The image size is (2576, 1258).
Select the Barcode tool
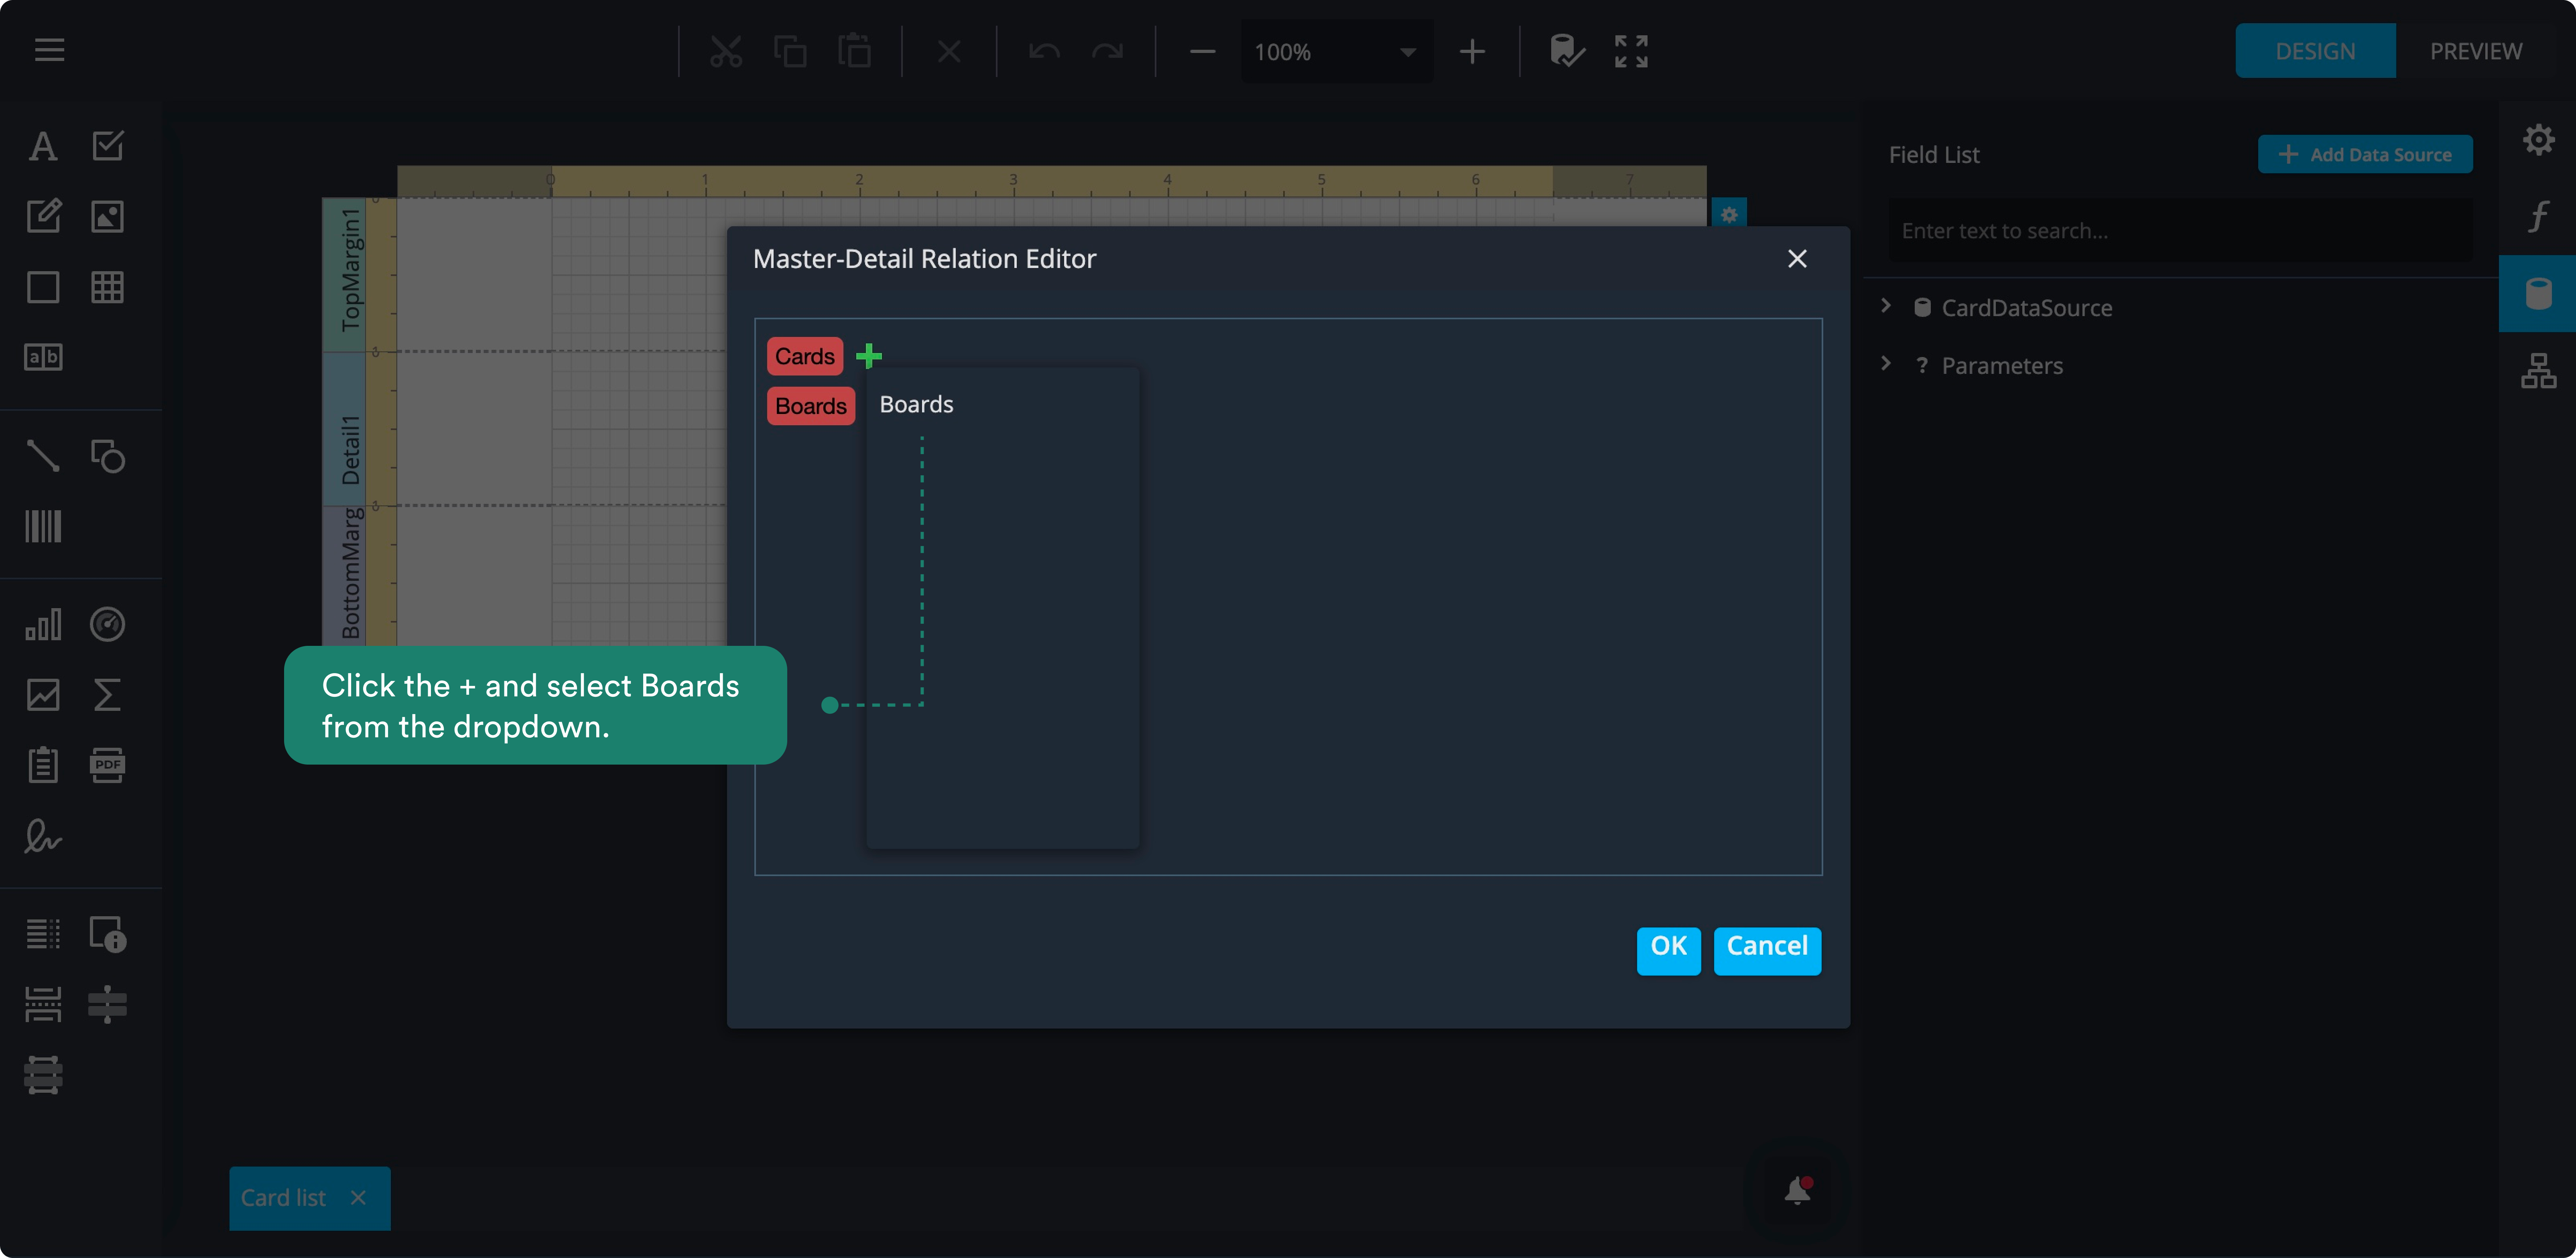pos(43,526)
